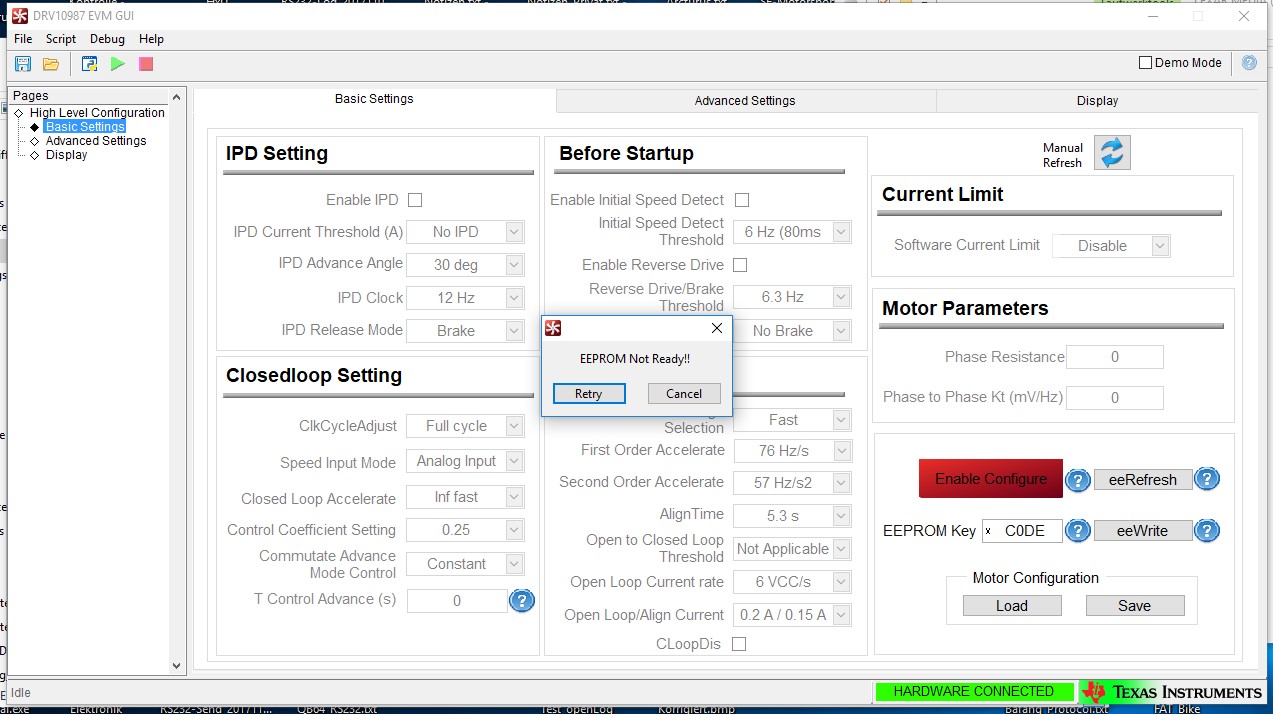Switch to Advanced Settings tab
This screenshot has width=1273, height=714.
pyautogui.click(x=746, y=101)
